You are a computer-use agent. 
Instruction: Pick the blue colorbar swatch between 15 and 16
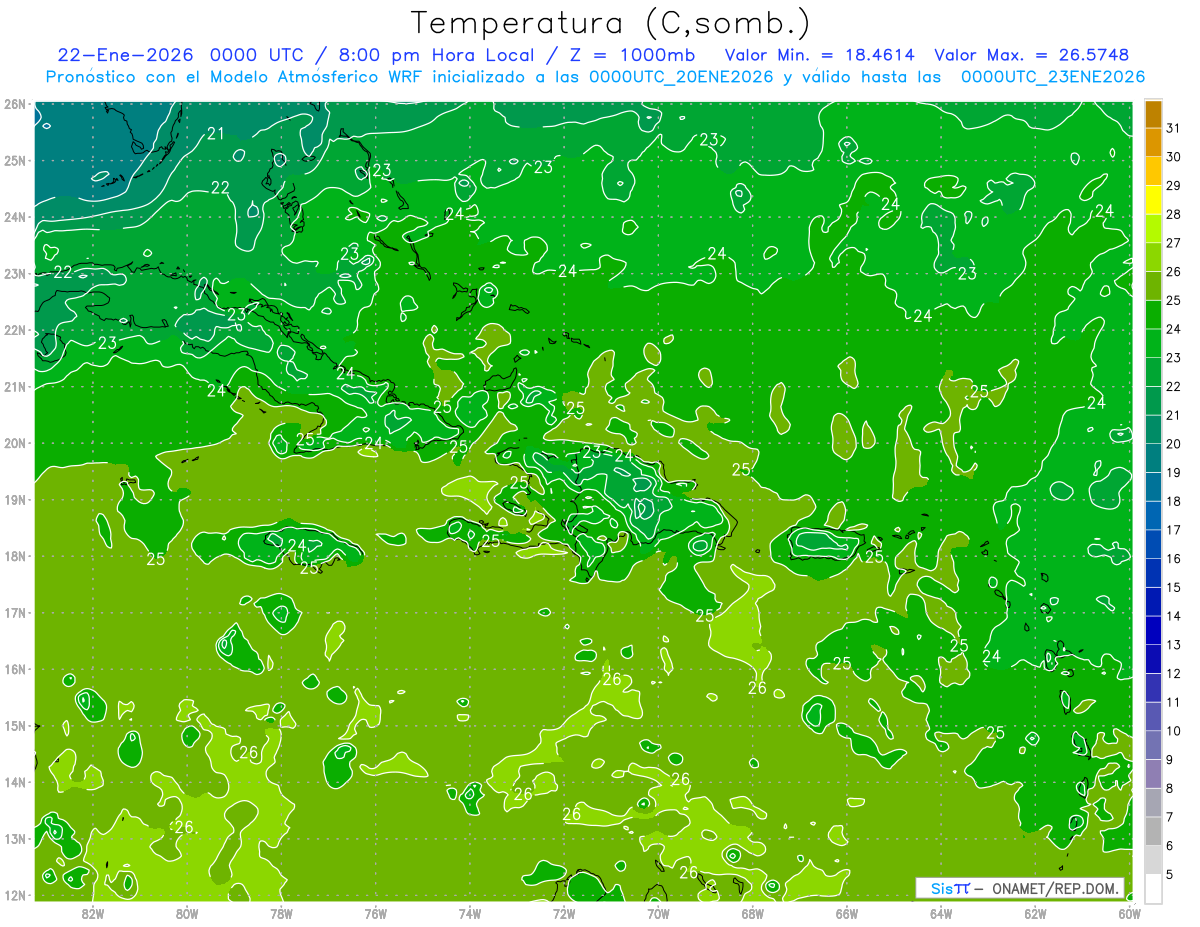tap(1153, 572)
